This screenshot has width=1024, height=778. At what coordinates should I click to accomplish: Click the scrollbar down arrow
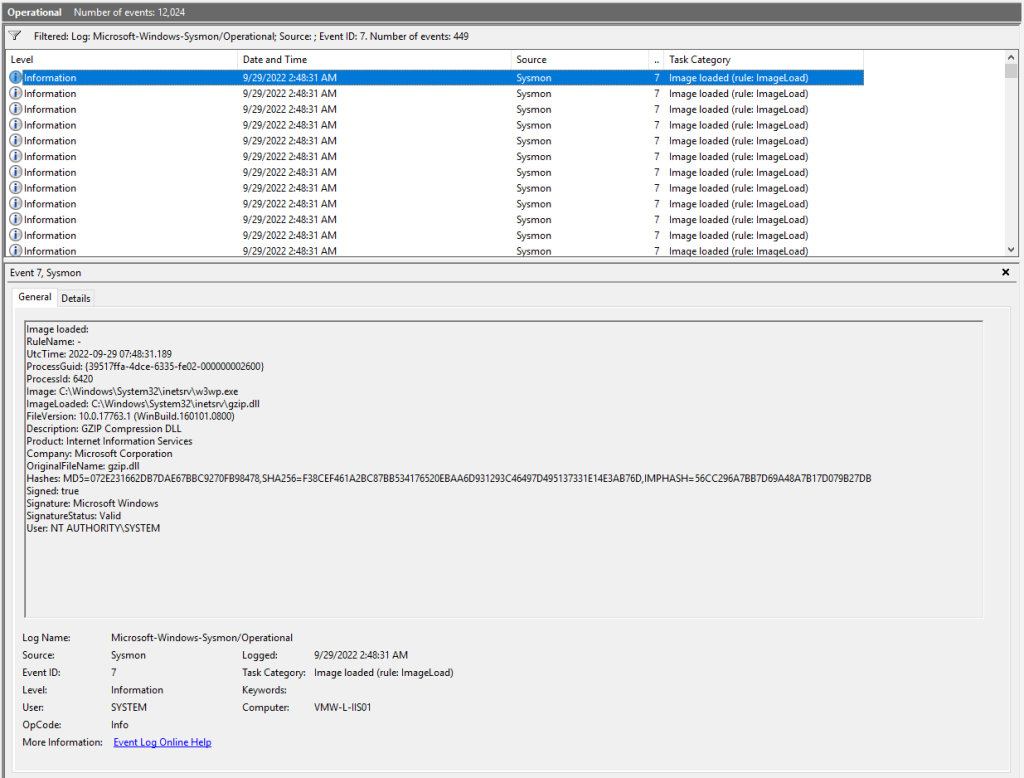tap(1013, 249)
